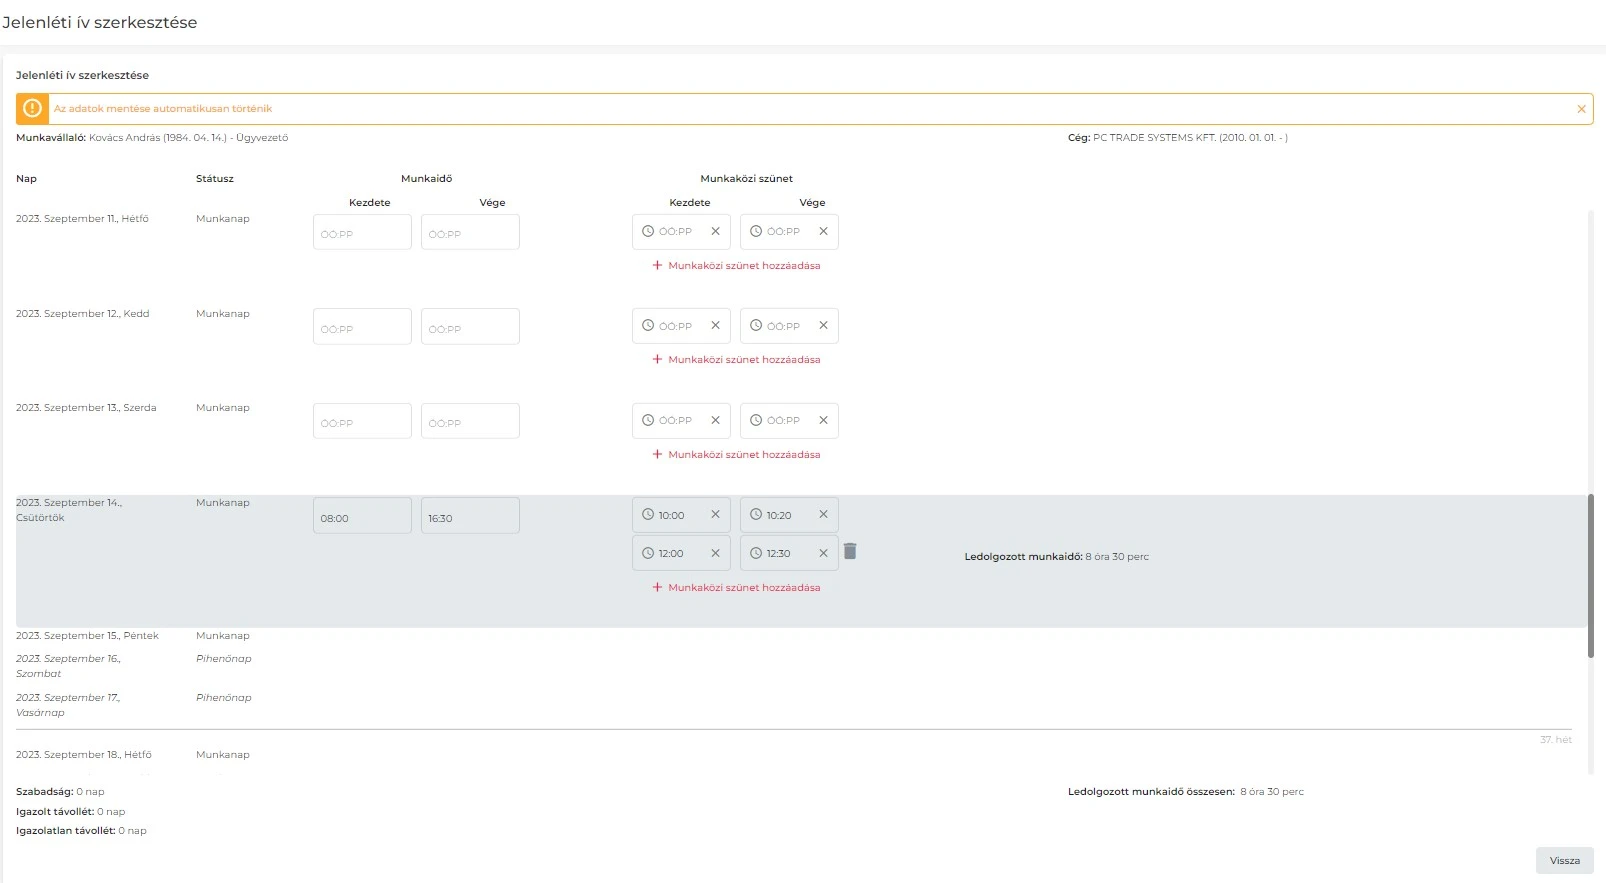The width and height of the screenshot is (1606, 883).
Task: Open clock picker for September 12 break end
Action: pyautogui.click(x=756, y=326)
